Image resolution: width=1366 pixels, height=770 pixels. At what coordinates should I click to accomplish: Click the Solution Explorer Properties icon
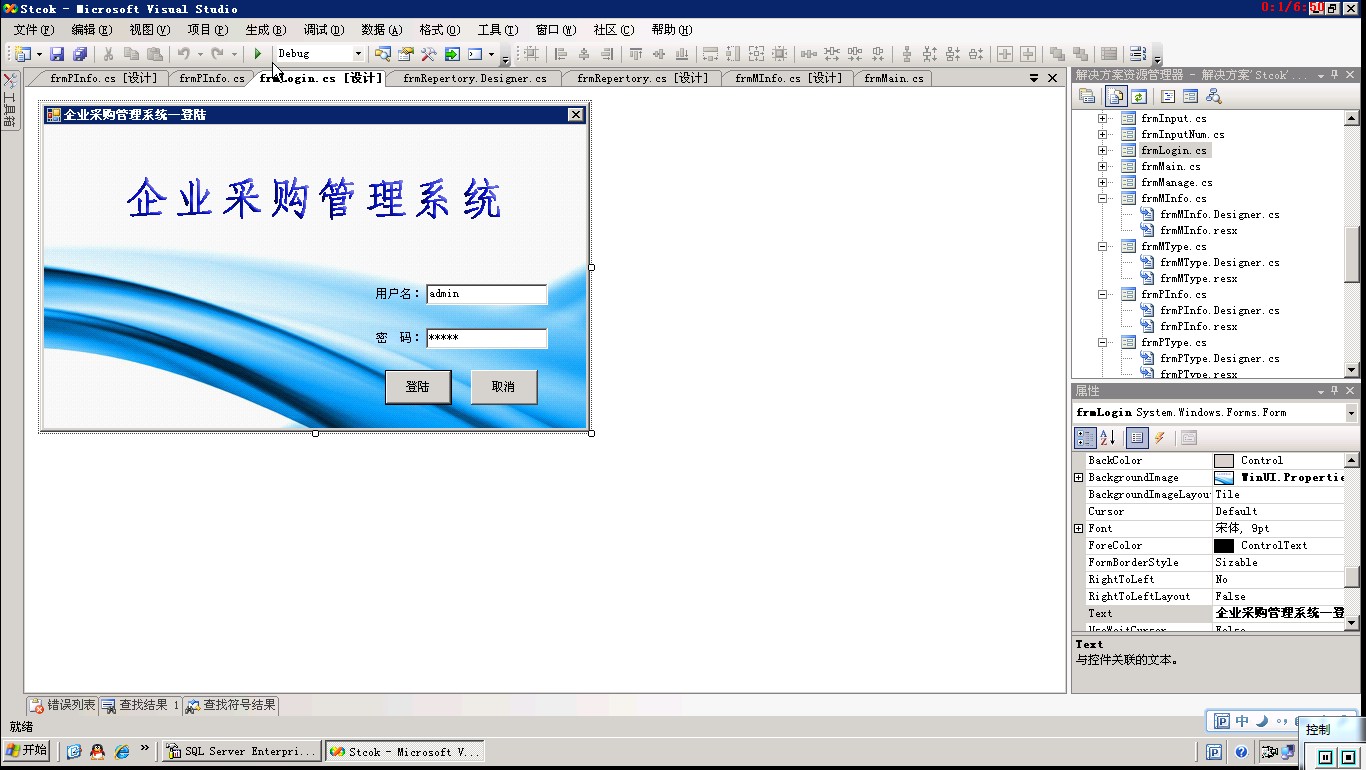pos(1087,97)
